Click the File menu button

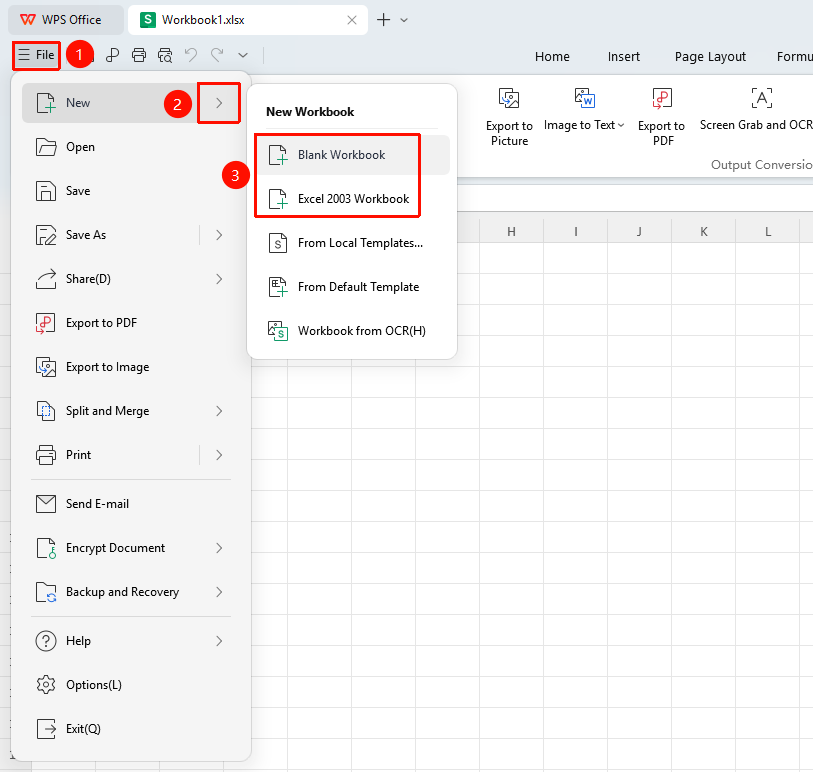[x=36, y=55]
